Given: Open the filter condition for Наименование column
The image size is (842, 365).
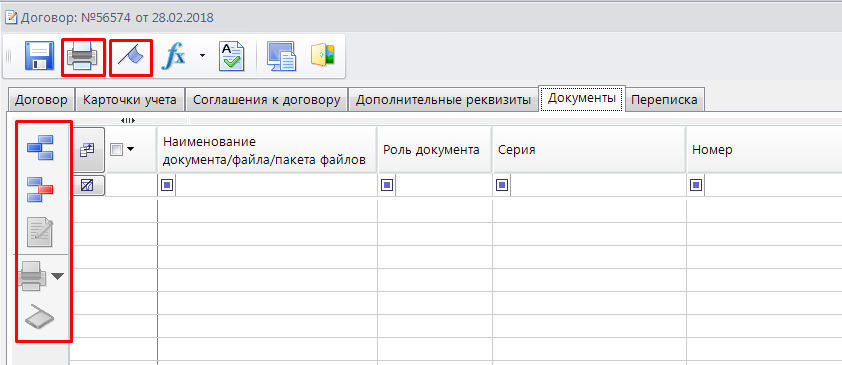Looking at the screenshot, I should (x=167, y=186).
